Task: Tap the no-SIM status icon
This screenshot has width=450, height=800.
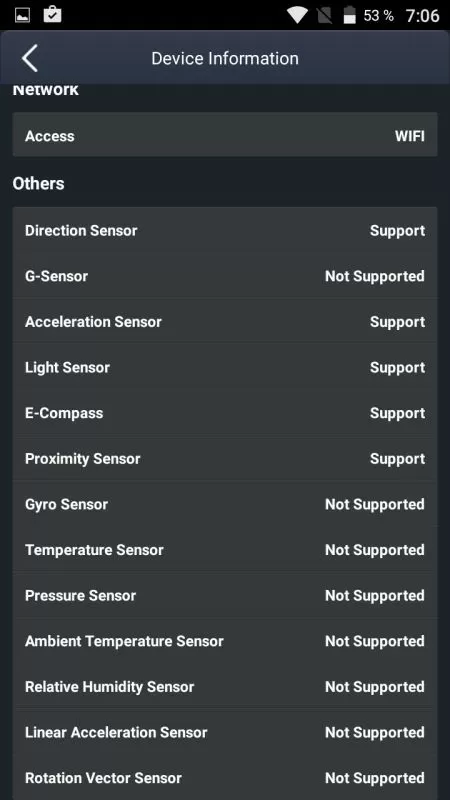Action: pyautogui.click(x=324, y=15)
